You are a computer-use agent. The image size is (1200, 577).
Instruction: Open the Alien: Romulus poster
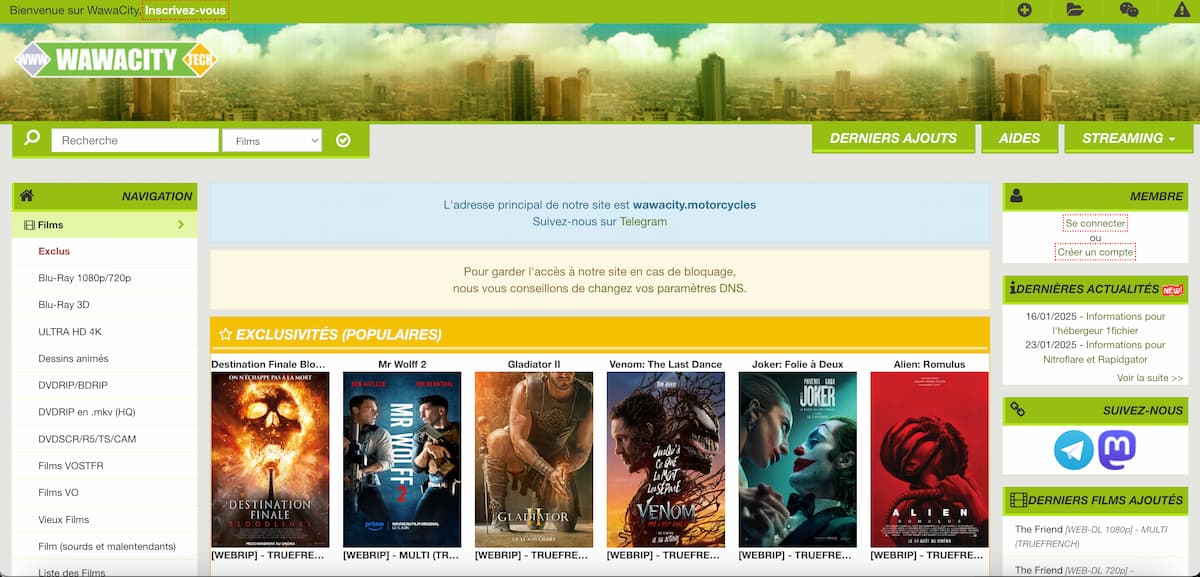click(929, 459)
